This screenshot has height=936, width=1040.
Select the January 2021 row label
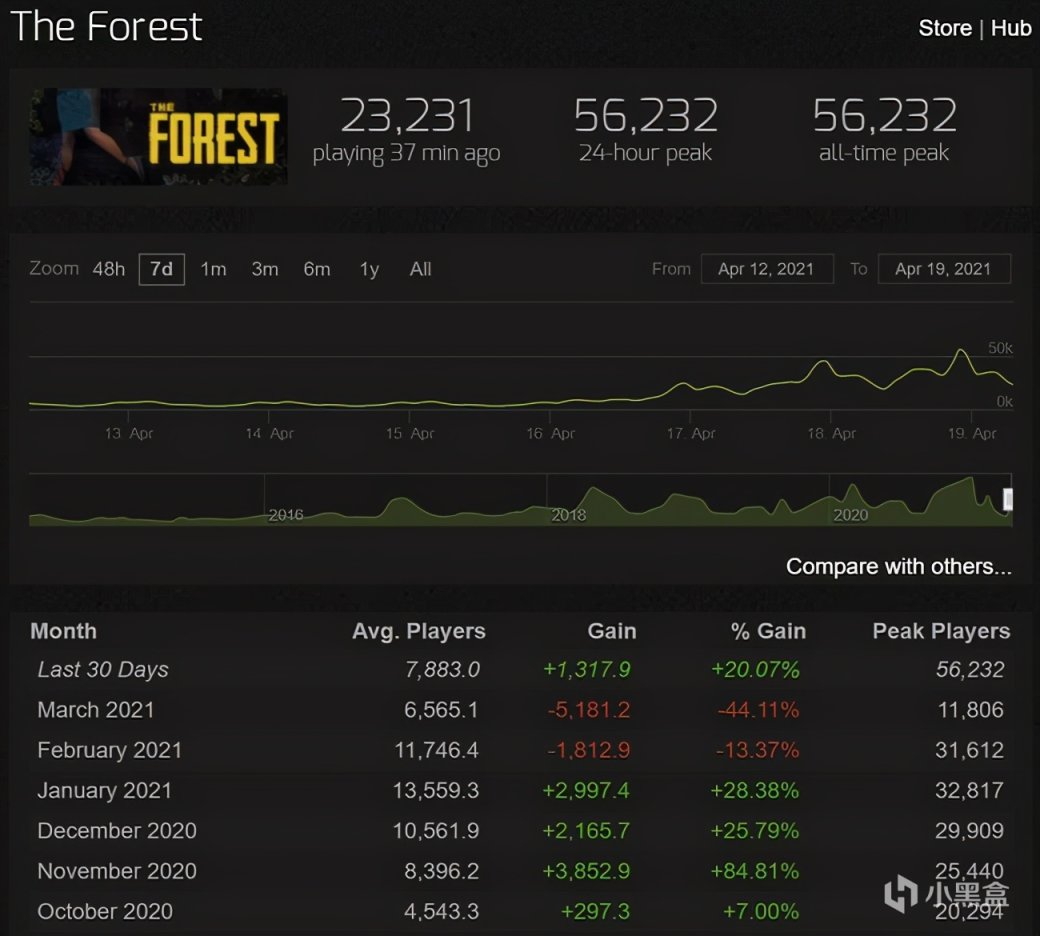click(x=104, y=791)
